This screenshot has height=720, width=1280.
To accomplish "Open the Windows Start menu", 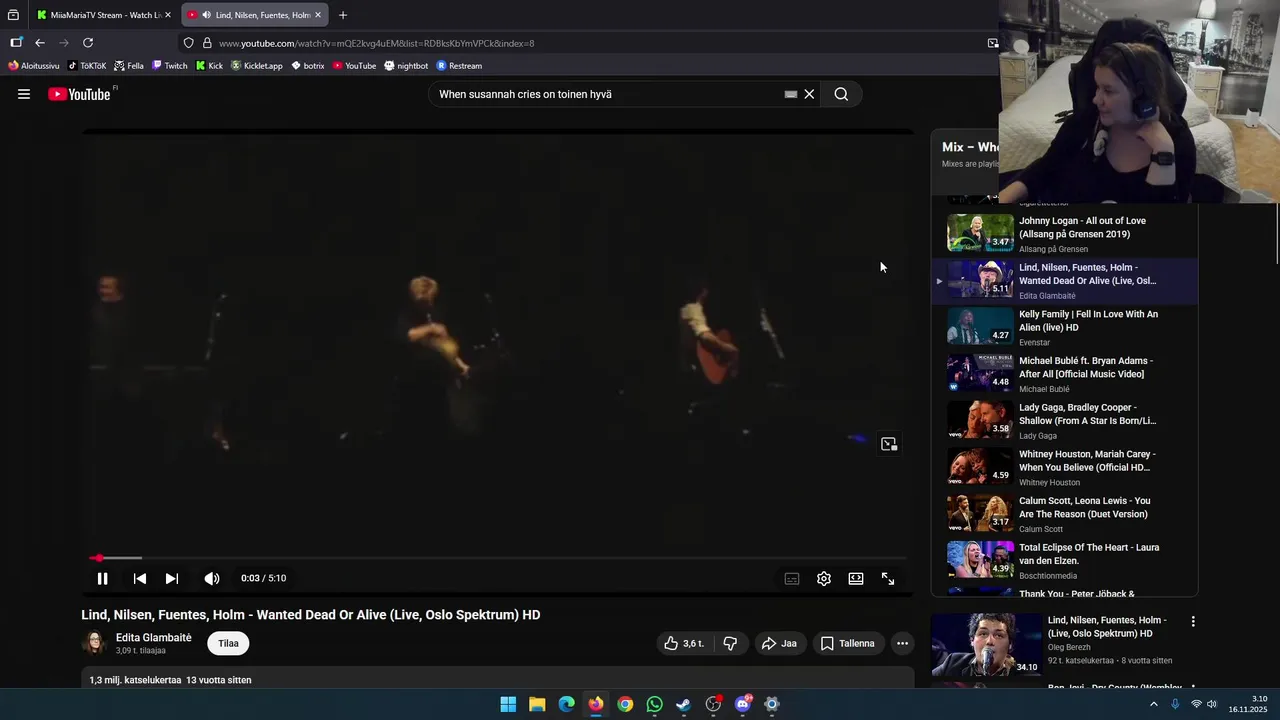I will point(508,704).
